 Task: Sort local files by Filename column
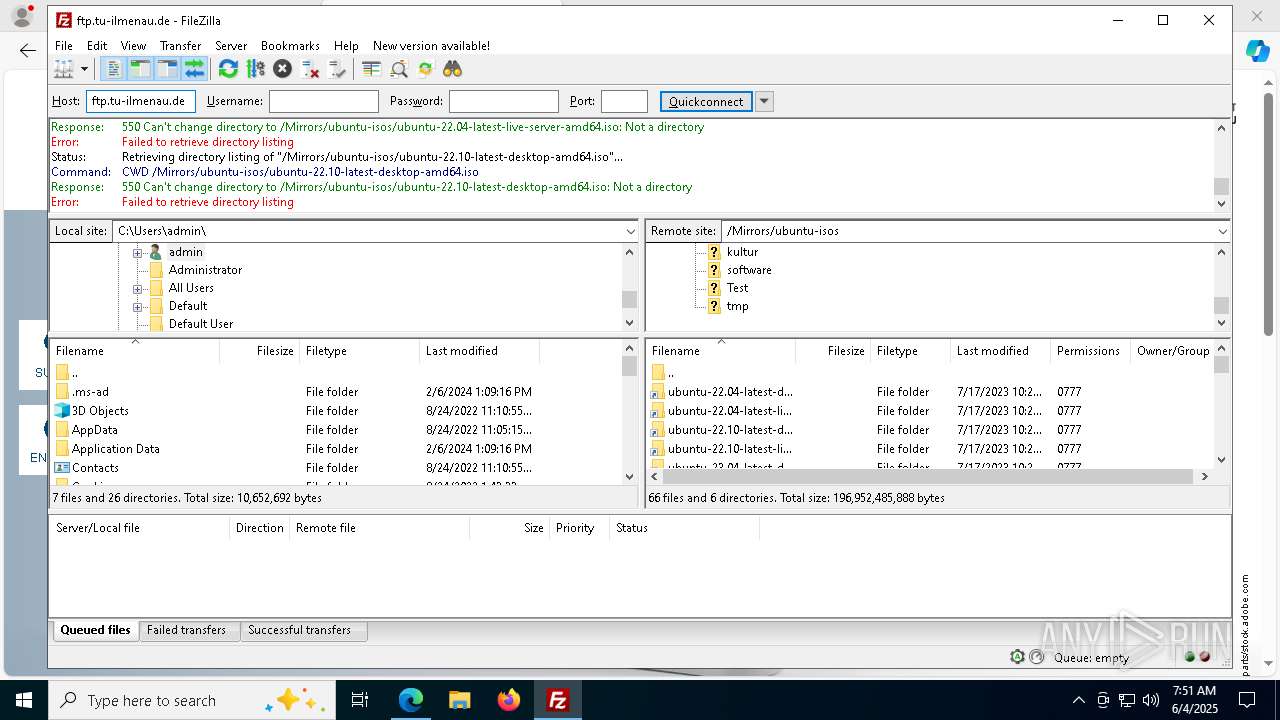(135, 351)
